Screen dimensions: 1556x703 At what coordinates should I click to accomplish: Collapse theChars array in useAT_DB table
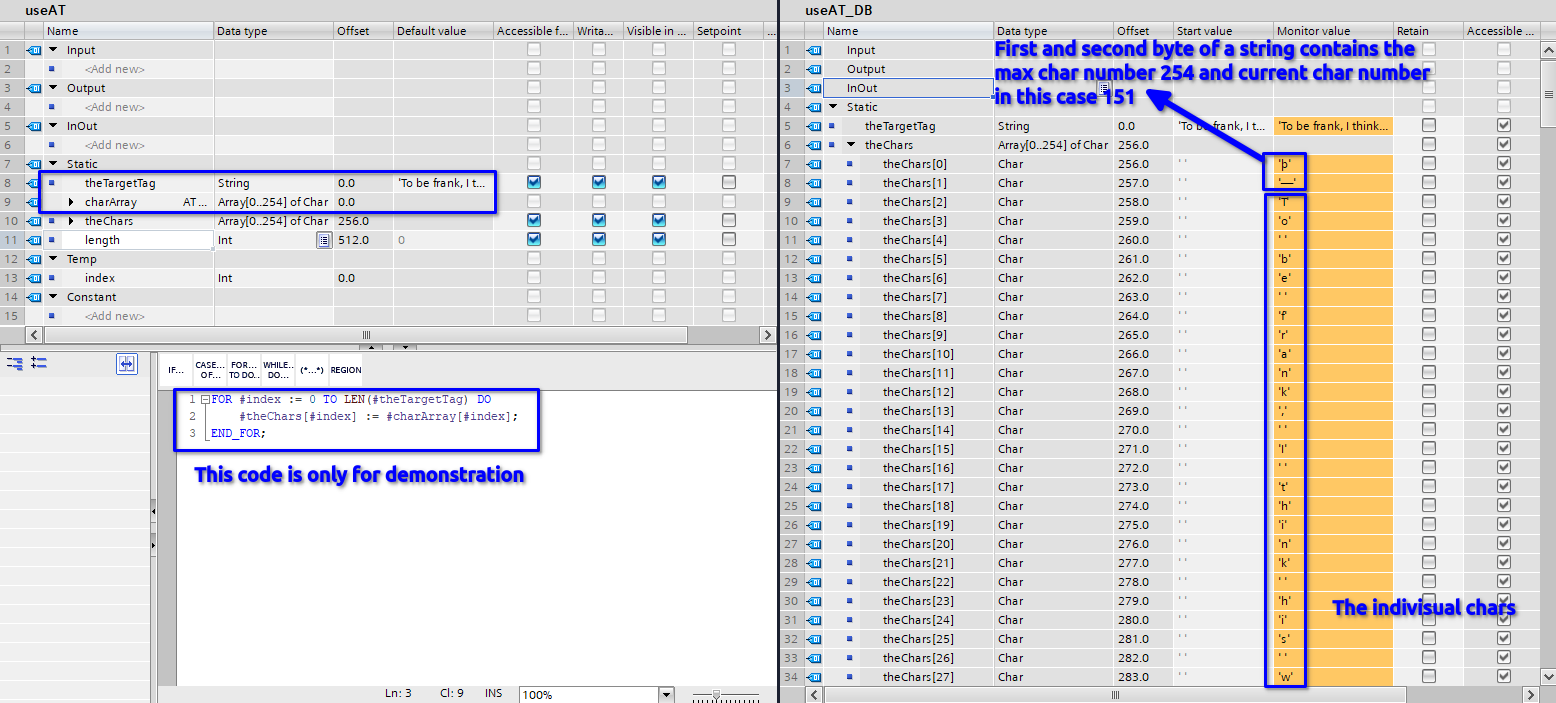[851, 145]
